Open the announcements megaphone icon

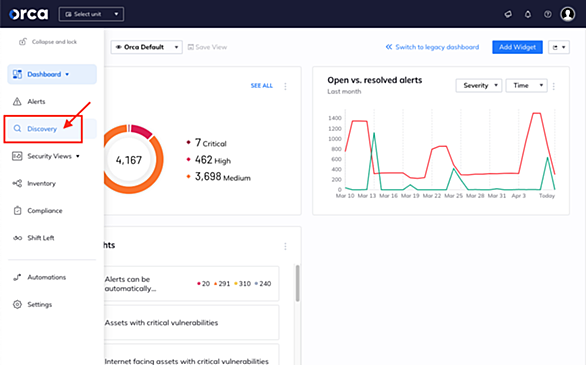tap(508, 14)
